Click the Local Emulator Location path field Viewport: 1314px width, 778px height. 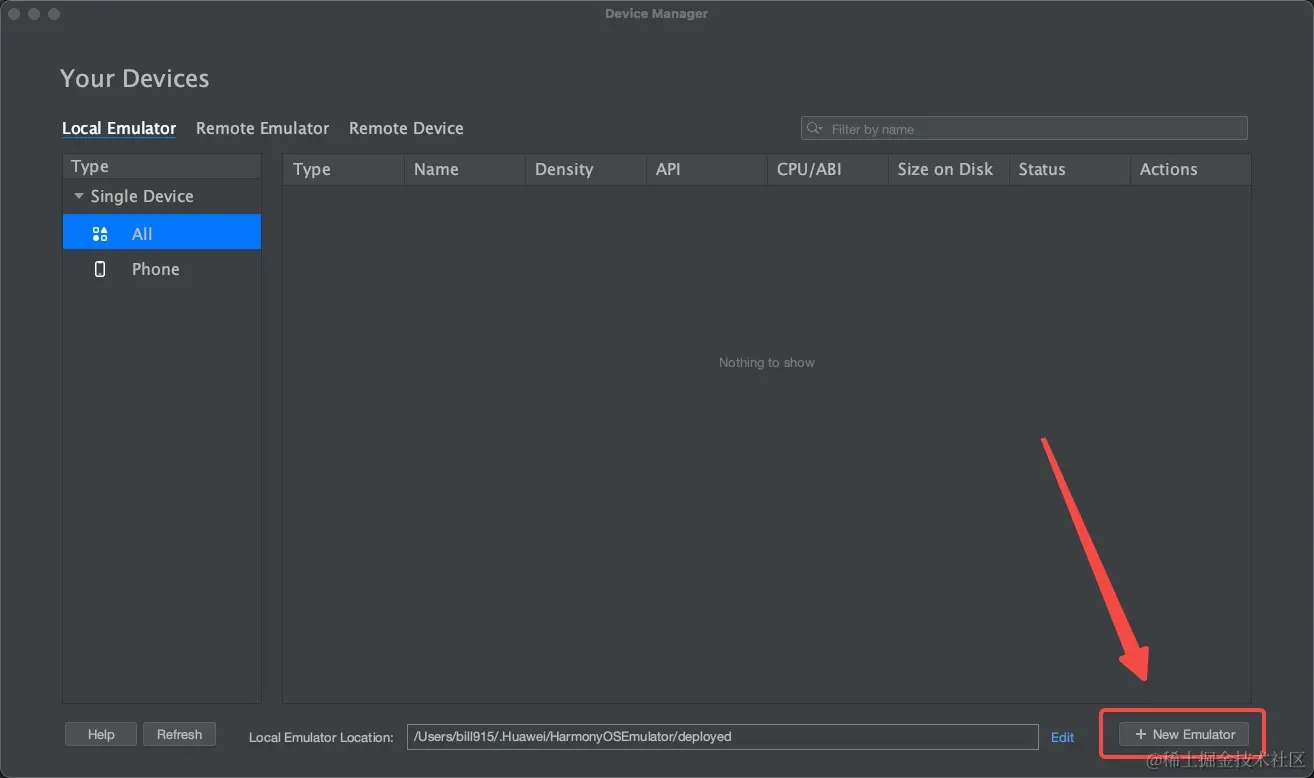722,737
